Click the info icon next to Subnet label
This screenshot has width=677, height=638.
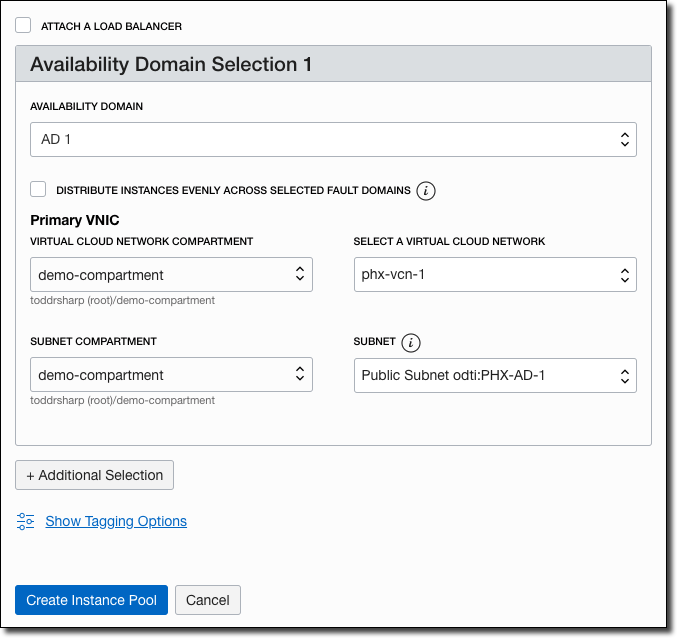(410, 343)
